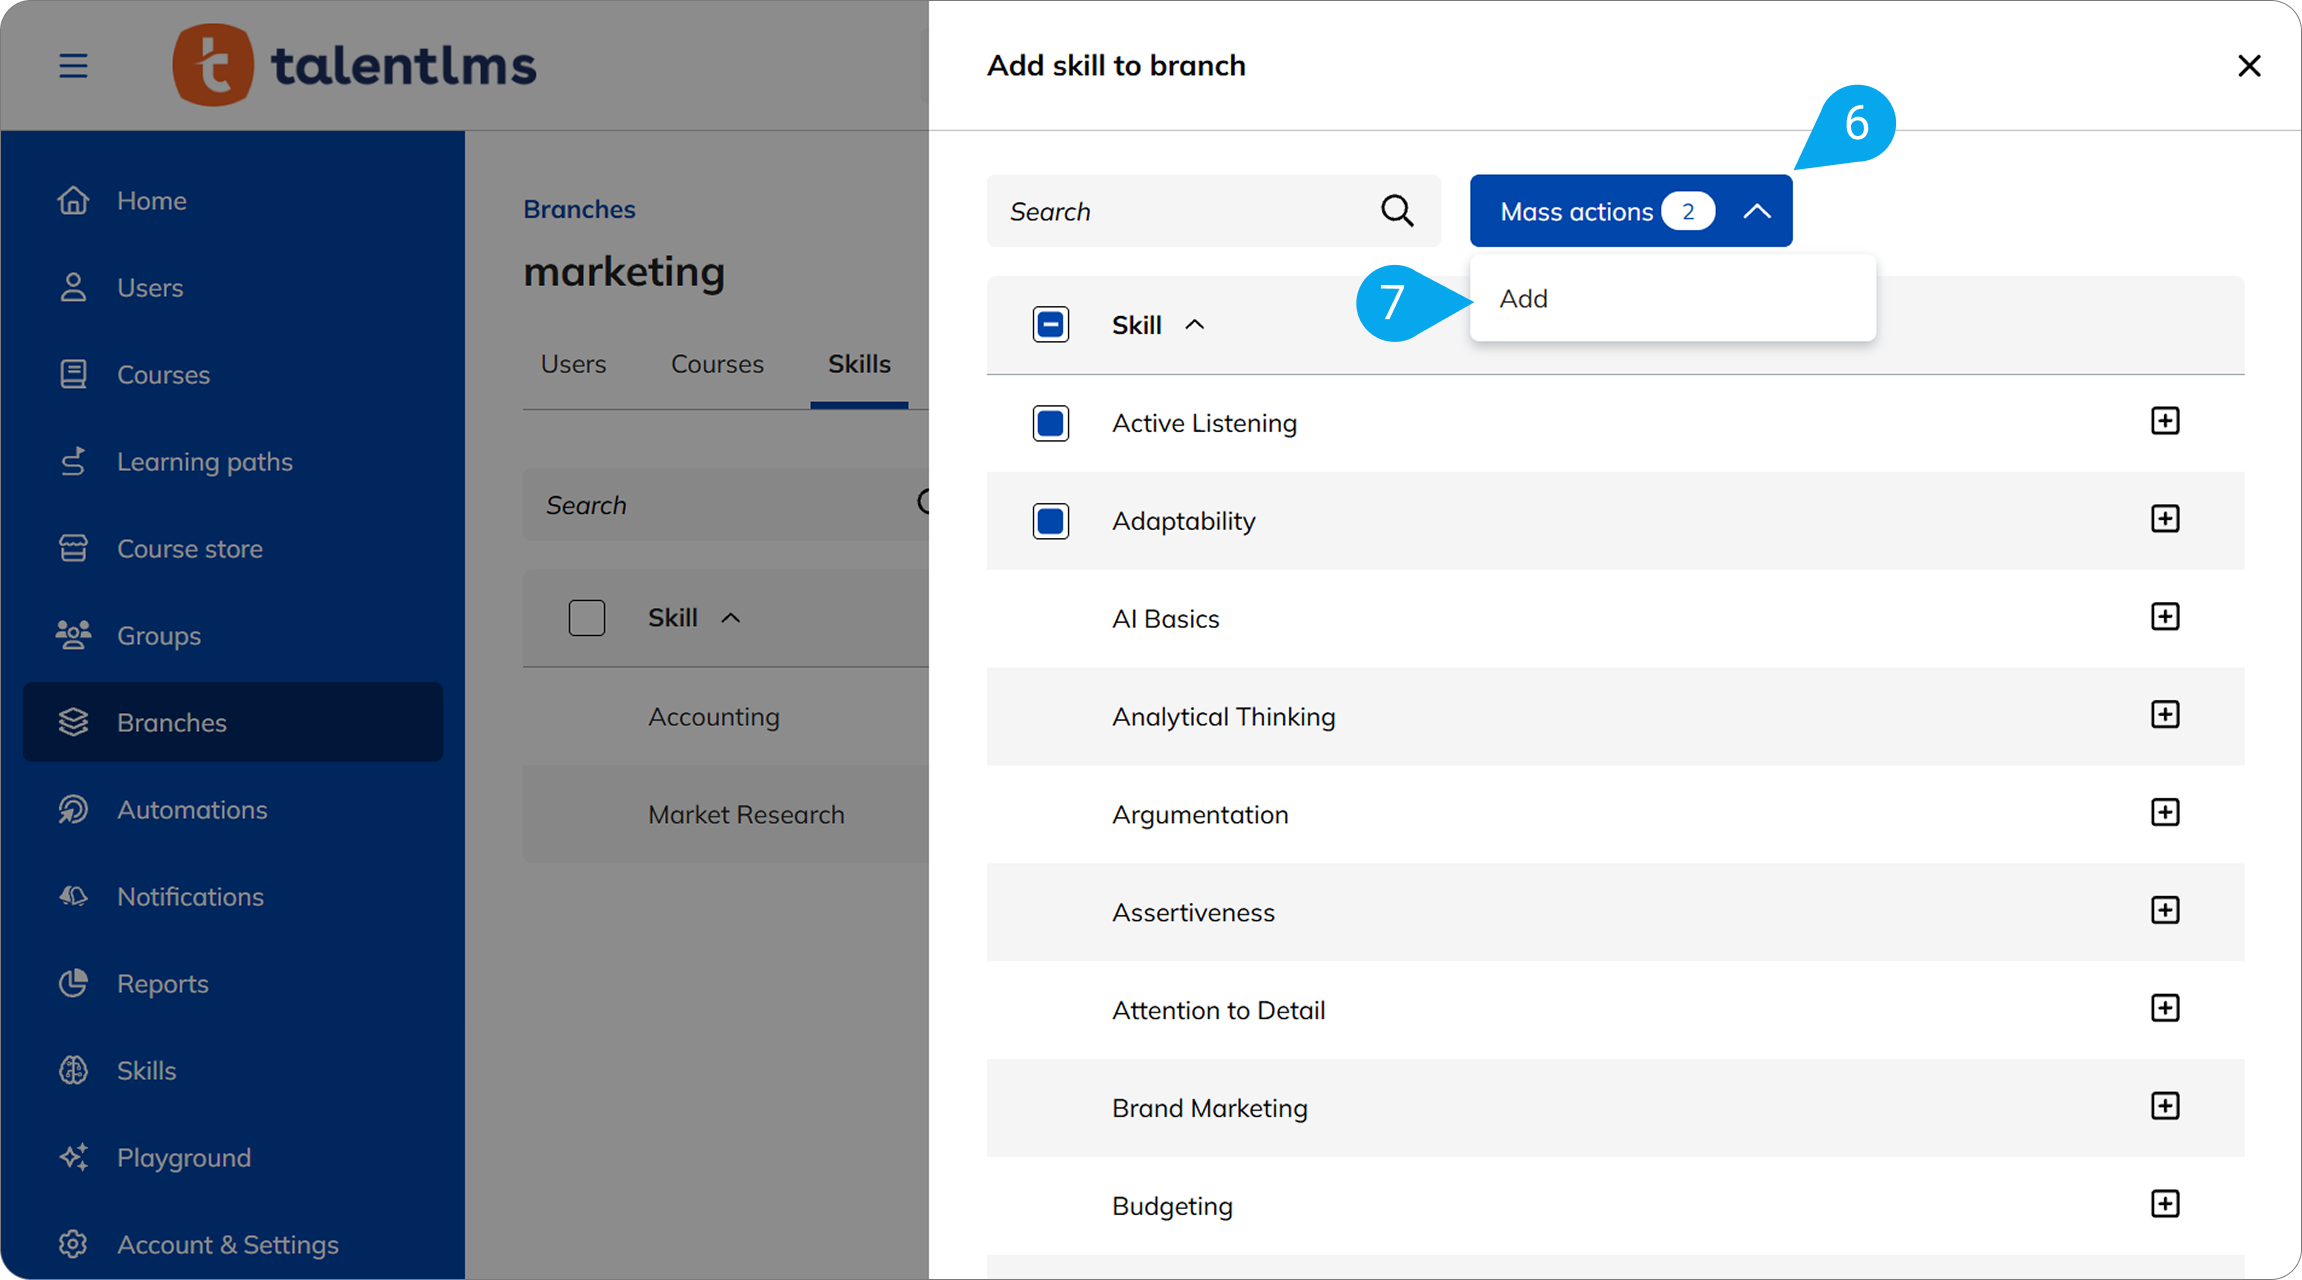The height and width of the screenshot is (1280, 2302).
Task: Click the Reports pie chart icon
Action: tap(73, 983)
